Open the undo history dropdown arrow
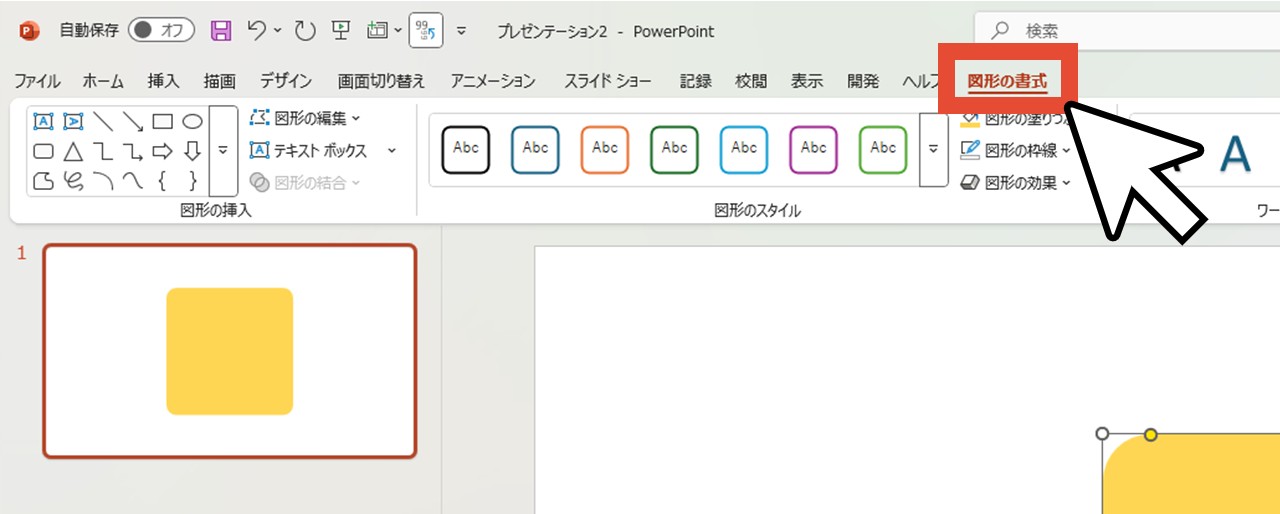 [x=278, y=31]
